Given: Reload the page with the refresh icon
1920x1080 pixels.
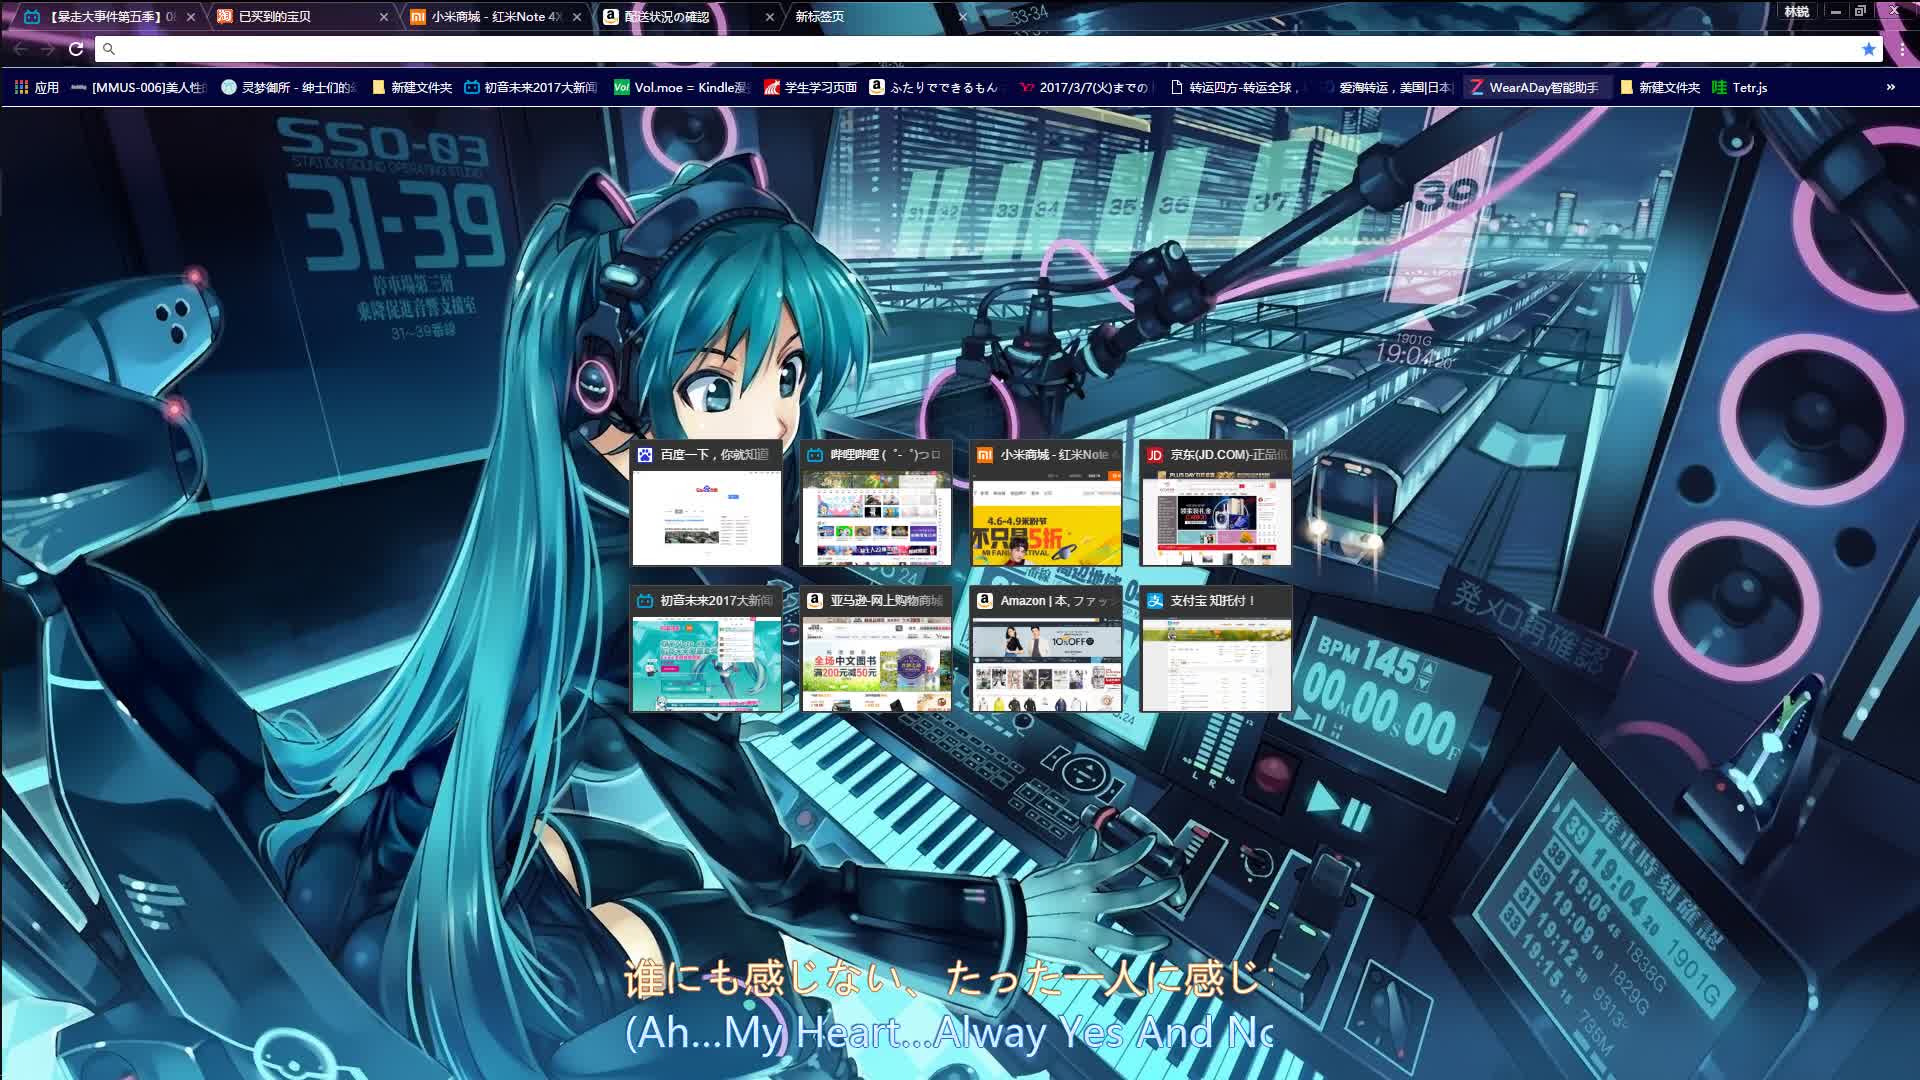Looking at the screenshot, I should [75, 48].
